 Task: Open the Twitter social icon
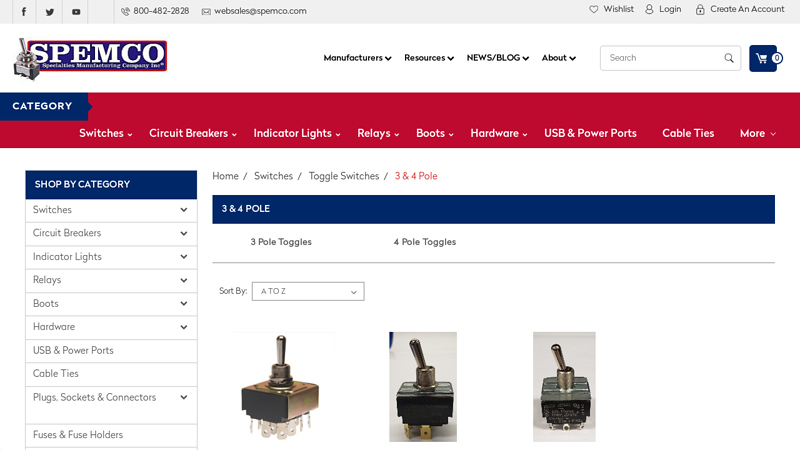coord(49,12)
